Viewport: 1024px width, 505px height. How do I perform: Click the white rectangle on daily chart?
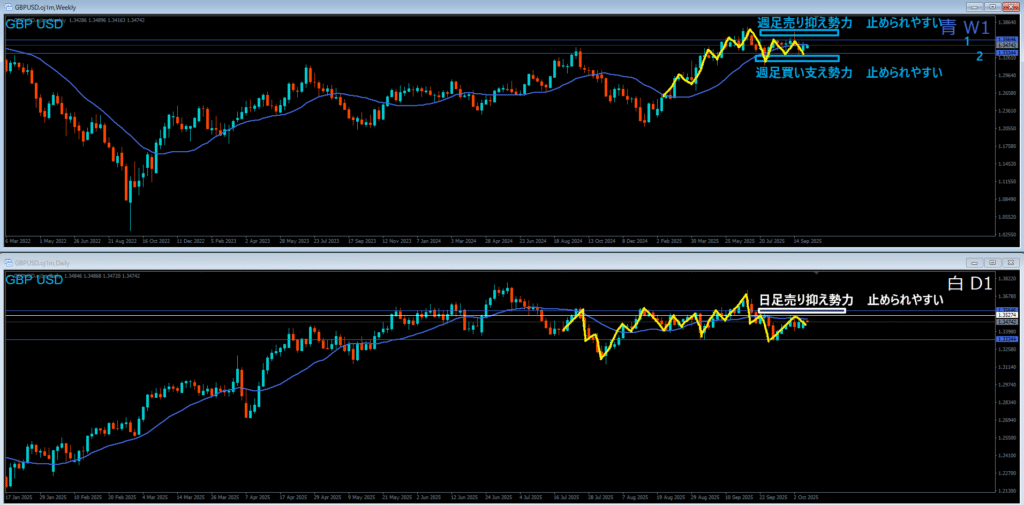(x=802, y=311)
